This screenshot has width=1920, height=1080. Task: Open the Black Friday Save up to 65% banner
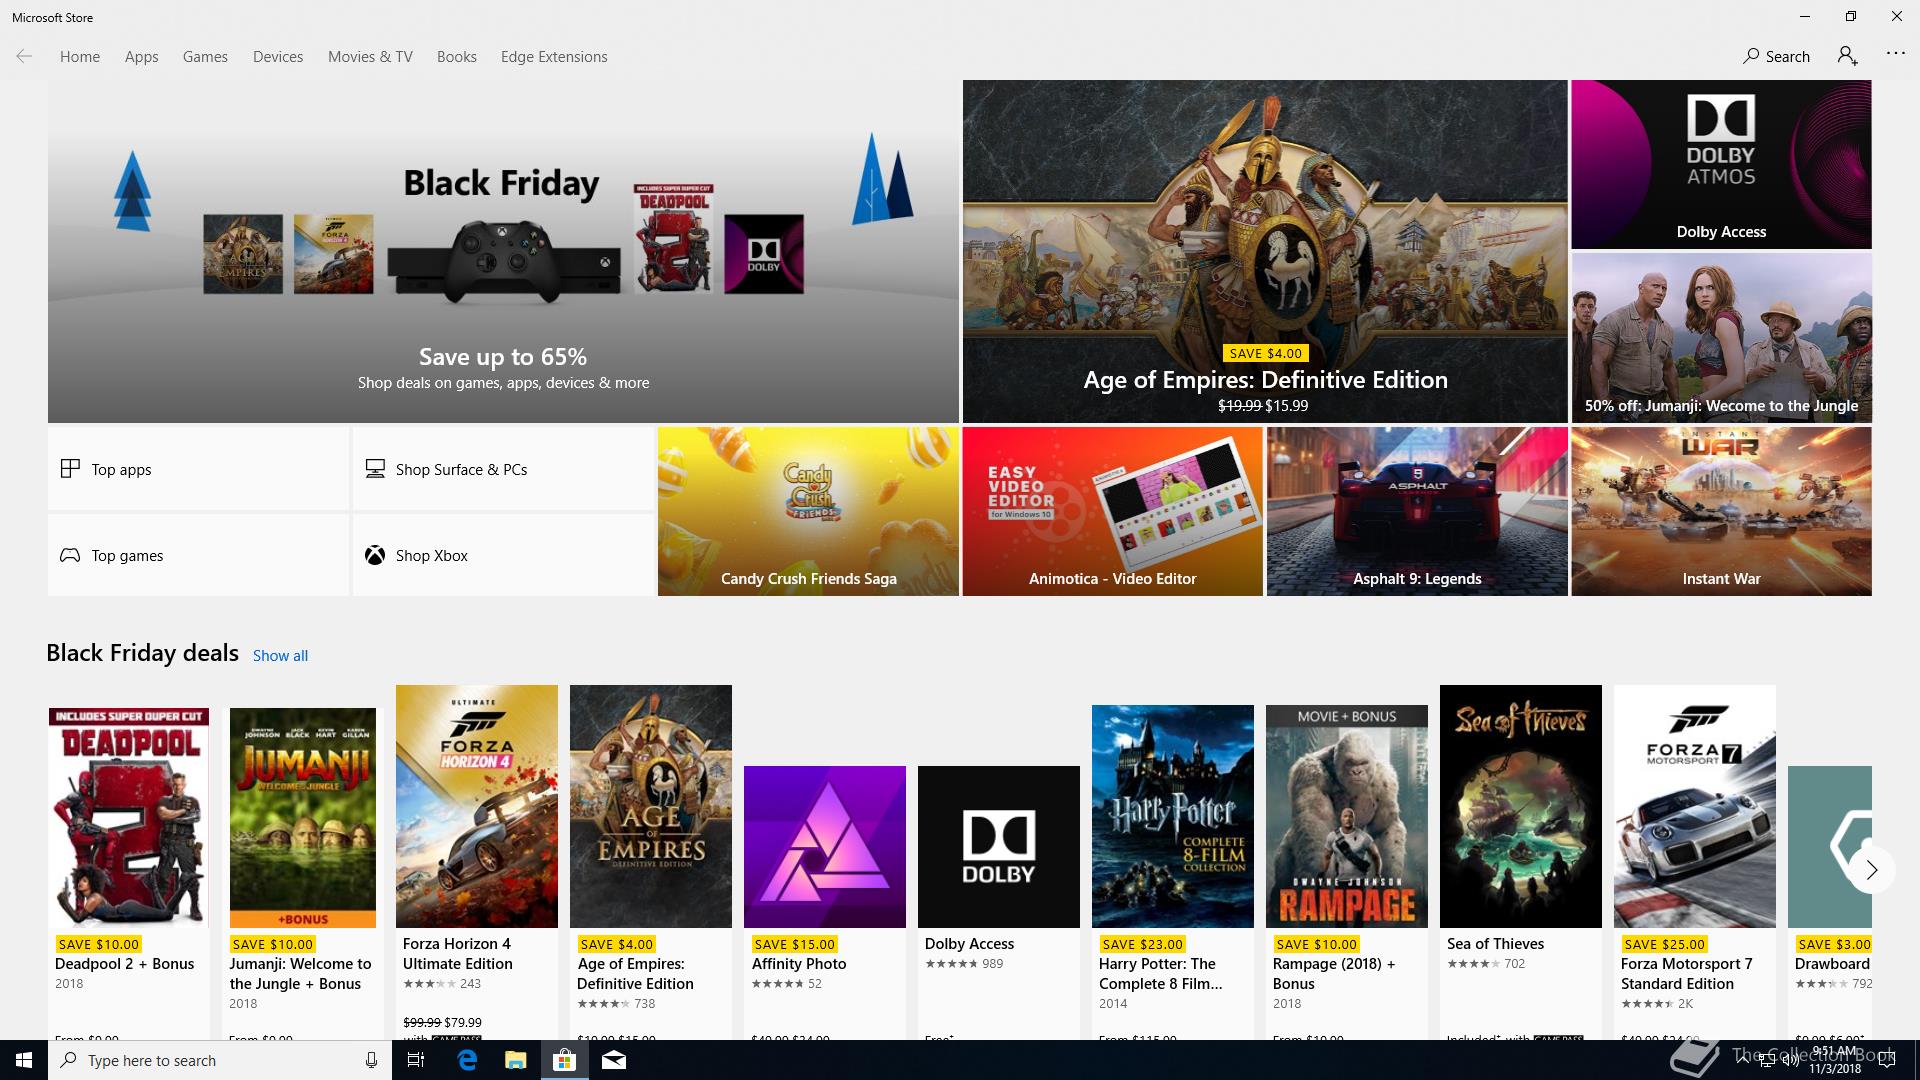[x=503, y=251]
